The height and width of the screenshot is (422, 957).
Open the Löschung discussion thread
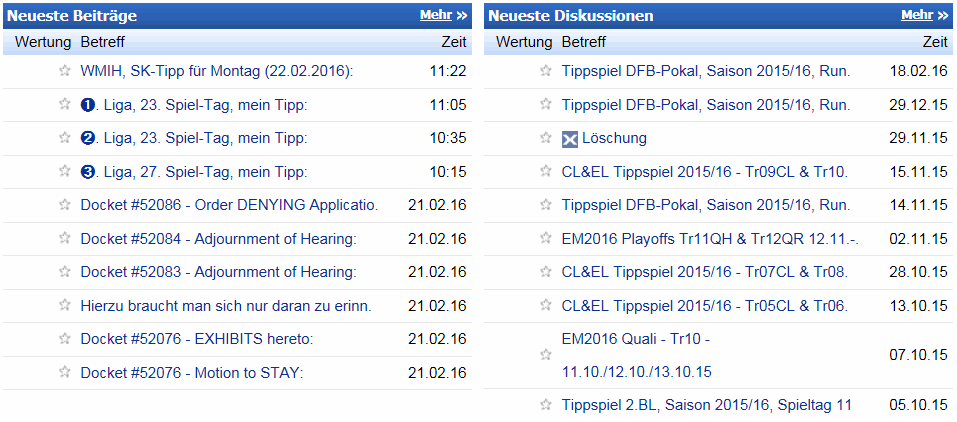tap(614, 138)
